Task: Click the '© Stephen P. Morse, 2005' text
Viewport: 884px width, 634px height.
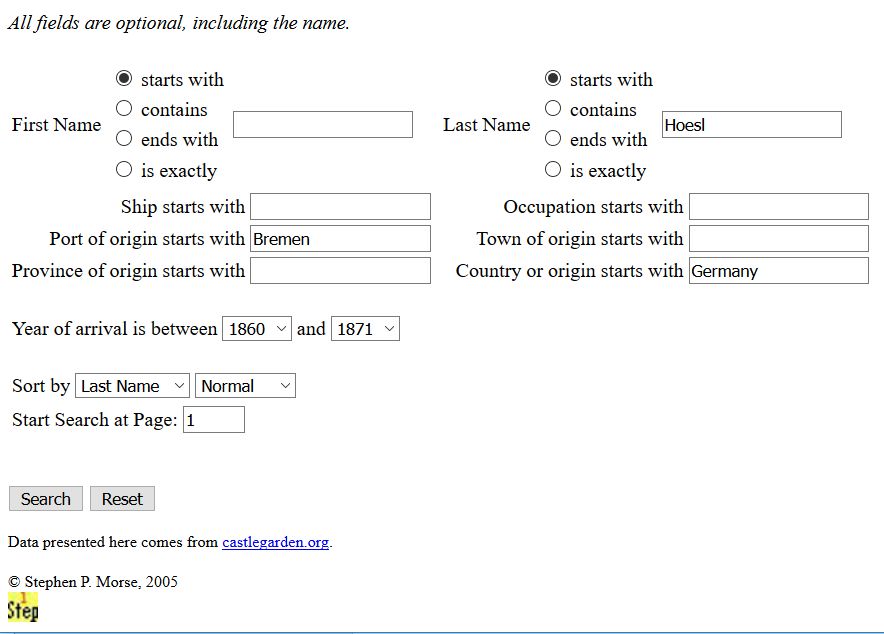Action: (93, 582)
